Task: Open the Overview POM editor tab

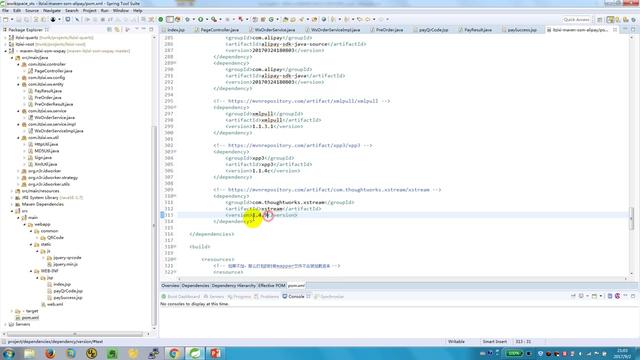Action: coord(170,286)
